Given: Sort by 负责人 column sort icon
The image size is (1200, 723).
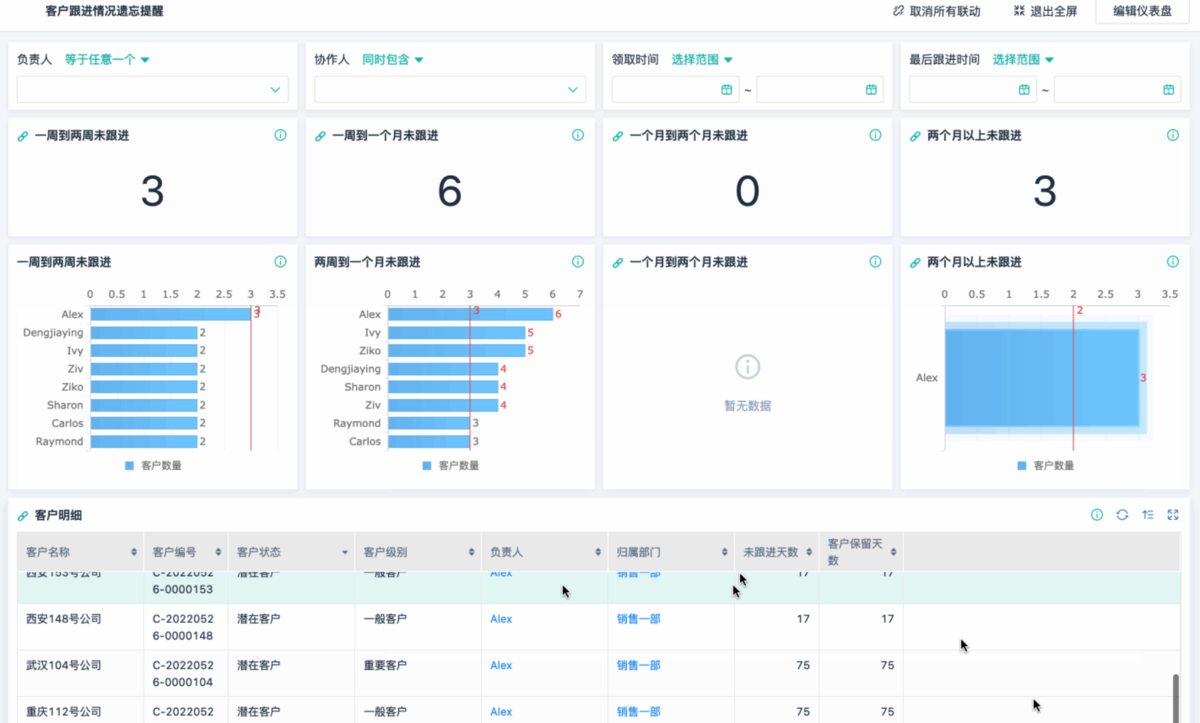Looking at the screenshot, I should (x=597, y=552).
